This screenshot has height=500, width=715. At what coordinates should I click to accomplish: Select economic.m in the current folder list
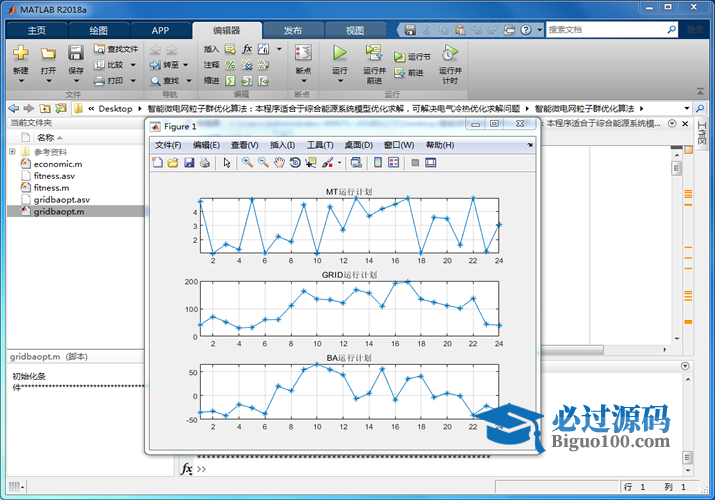57,163
